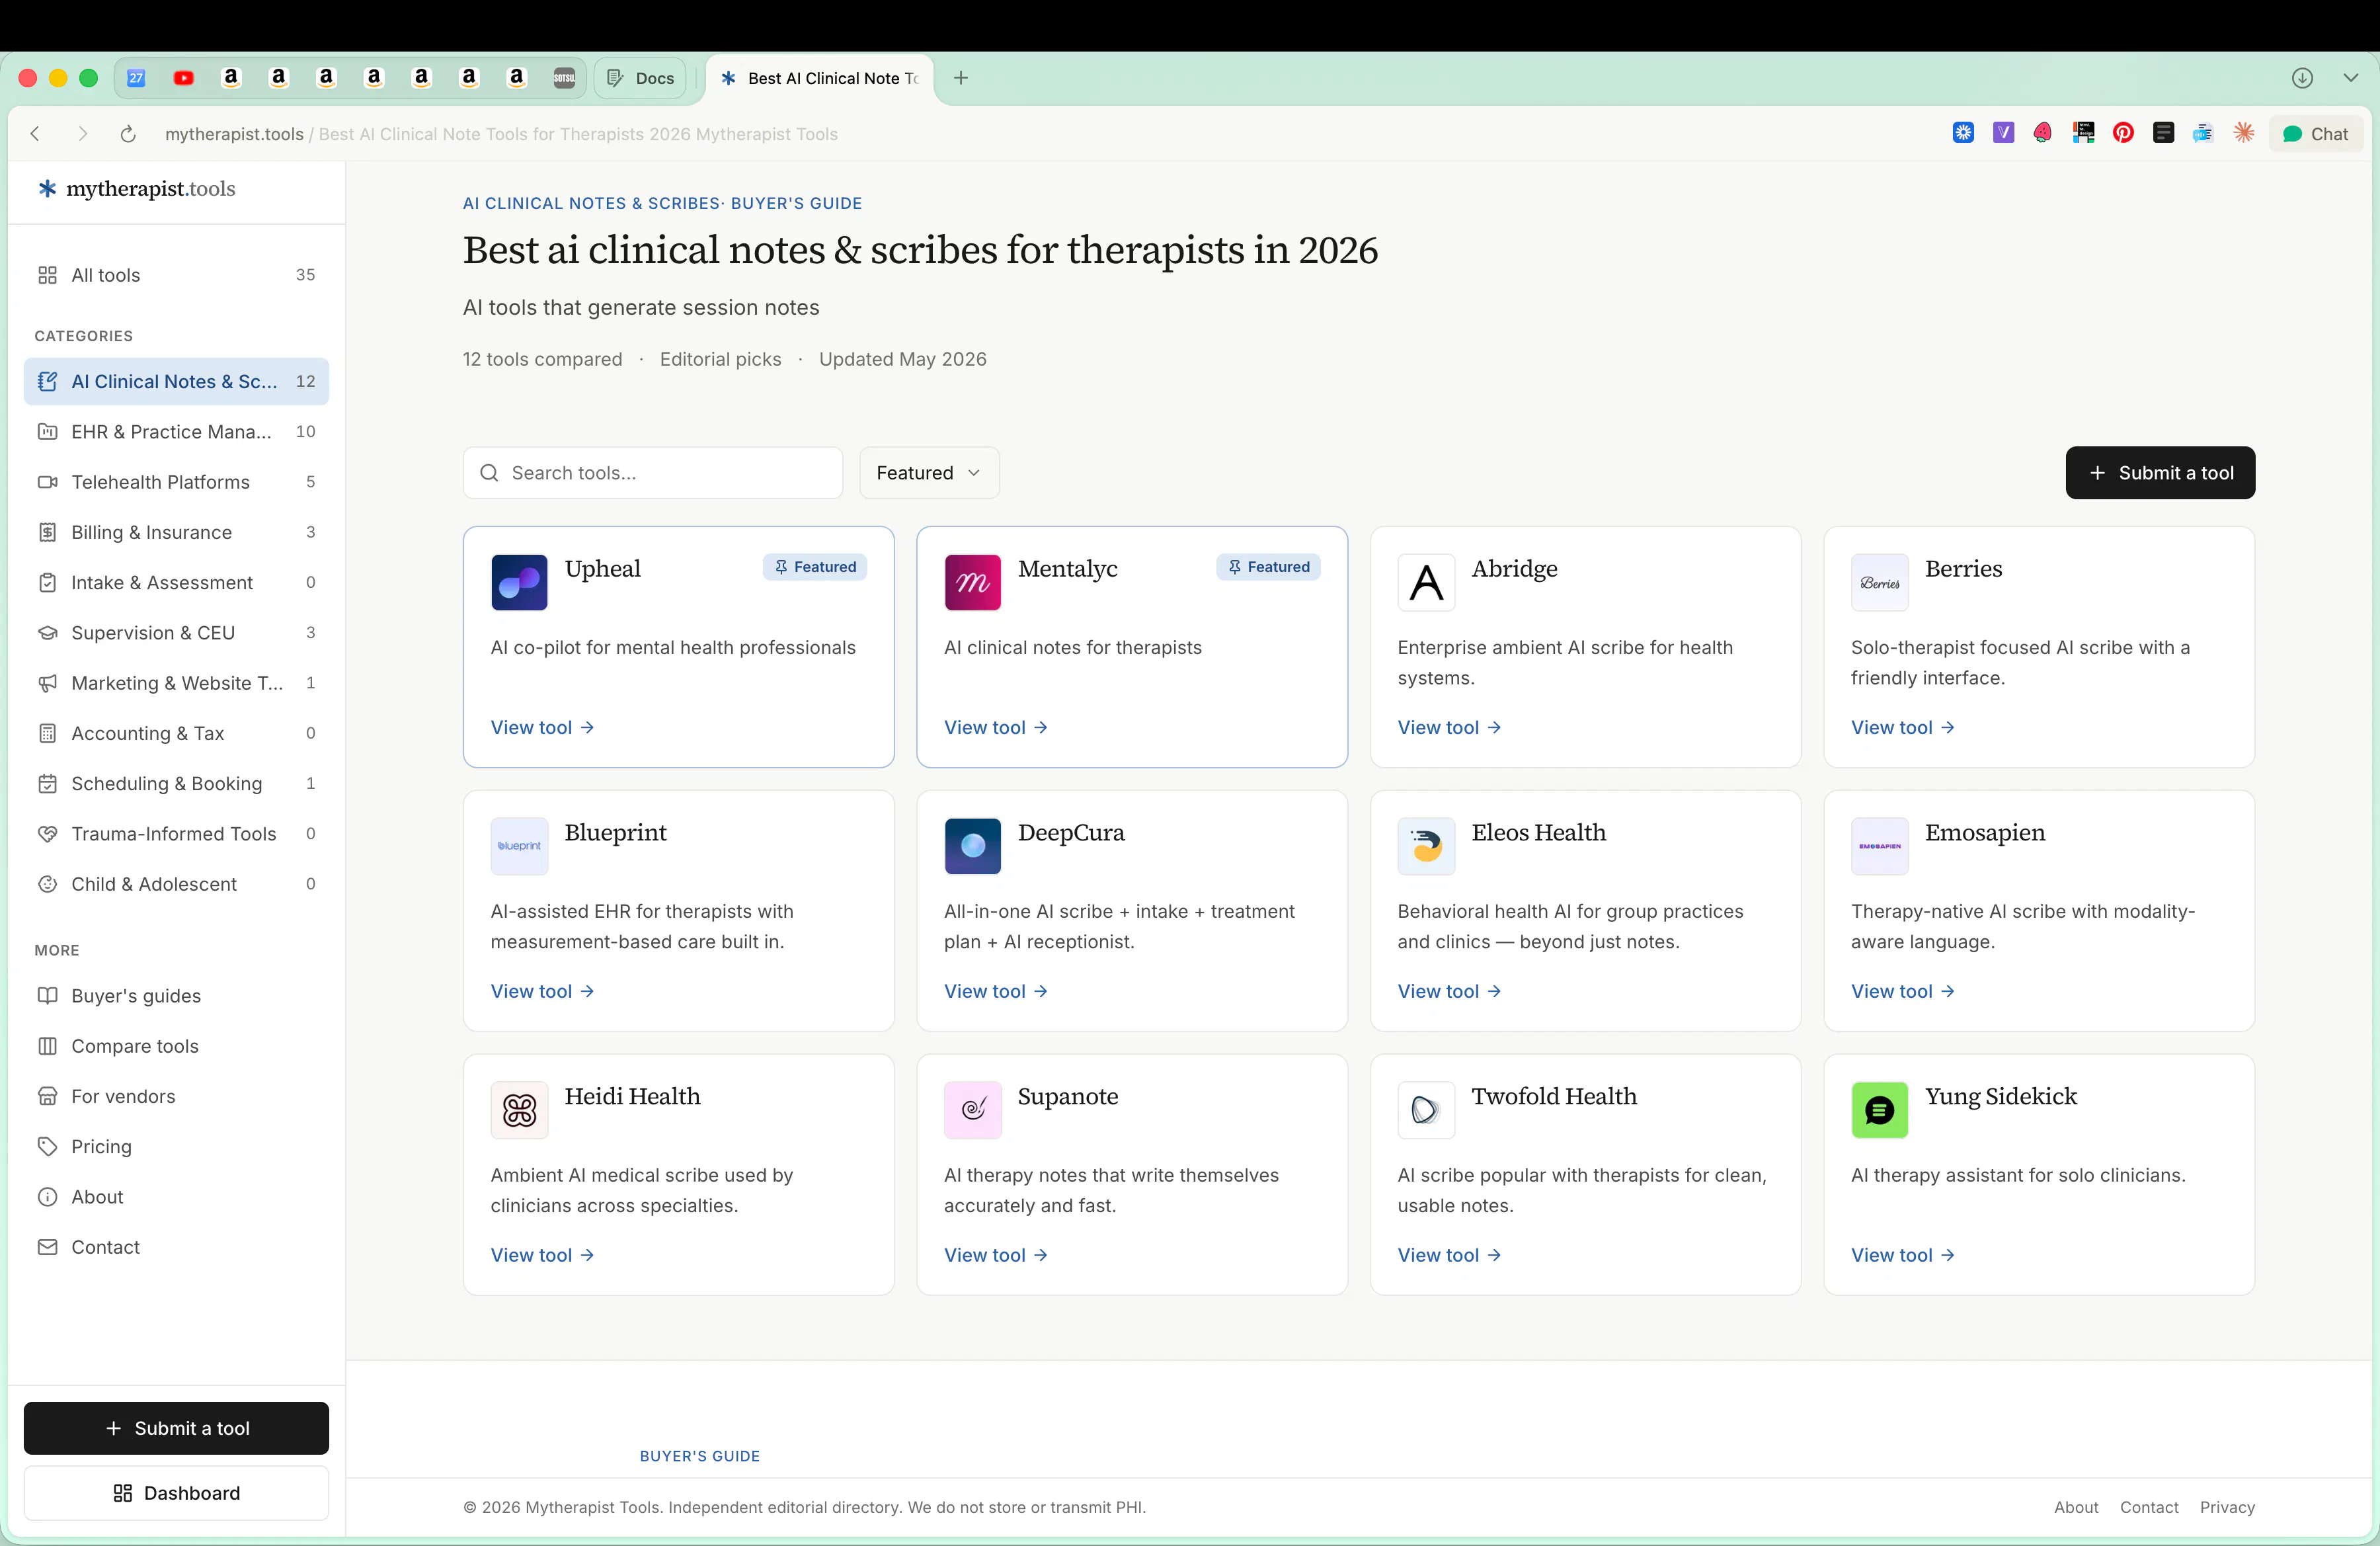Screen dimensions: 2380x1546
Task: Follow the View tool link on the Blueprint card
Action: click(x=542, y=991)
